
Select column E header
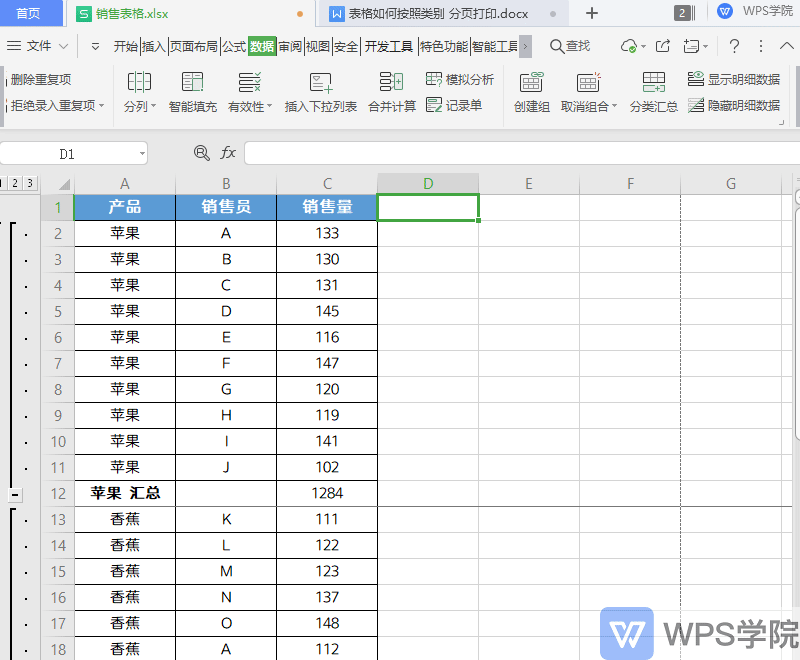point(529,184)
